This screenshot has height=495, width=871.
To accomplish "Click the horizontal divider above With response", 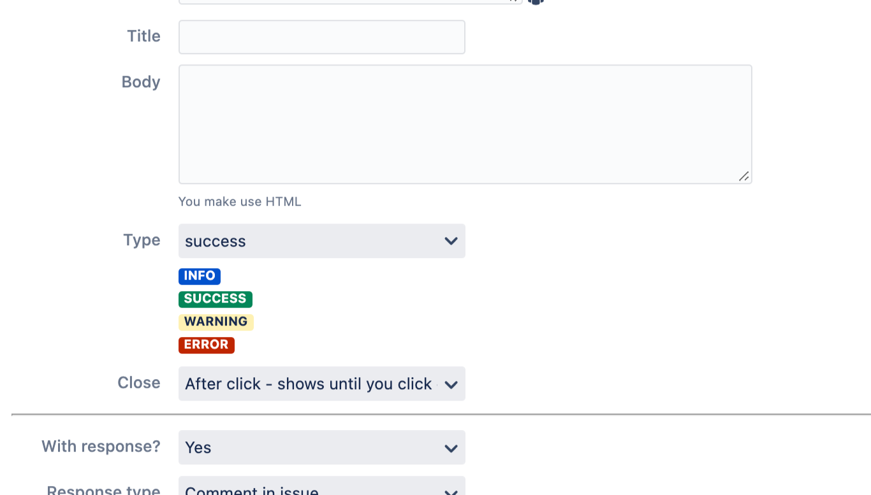I will point(440,414).
